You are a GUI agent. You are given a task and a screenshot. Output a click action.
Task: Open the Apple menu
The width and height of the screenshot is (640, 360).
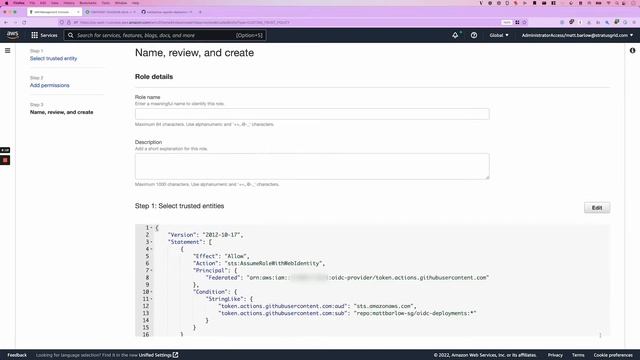[7, 3]
